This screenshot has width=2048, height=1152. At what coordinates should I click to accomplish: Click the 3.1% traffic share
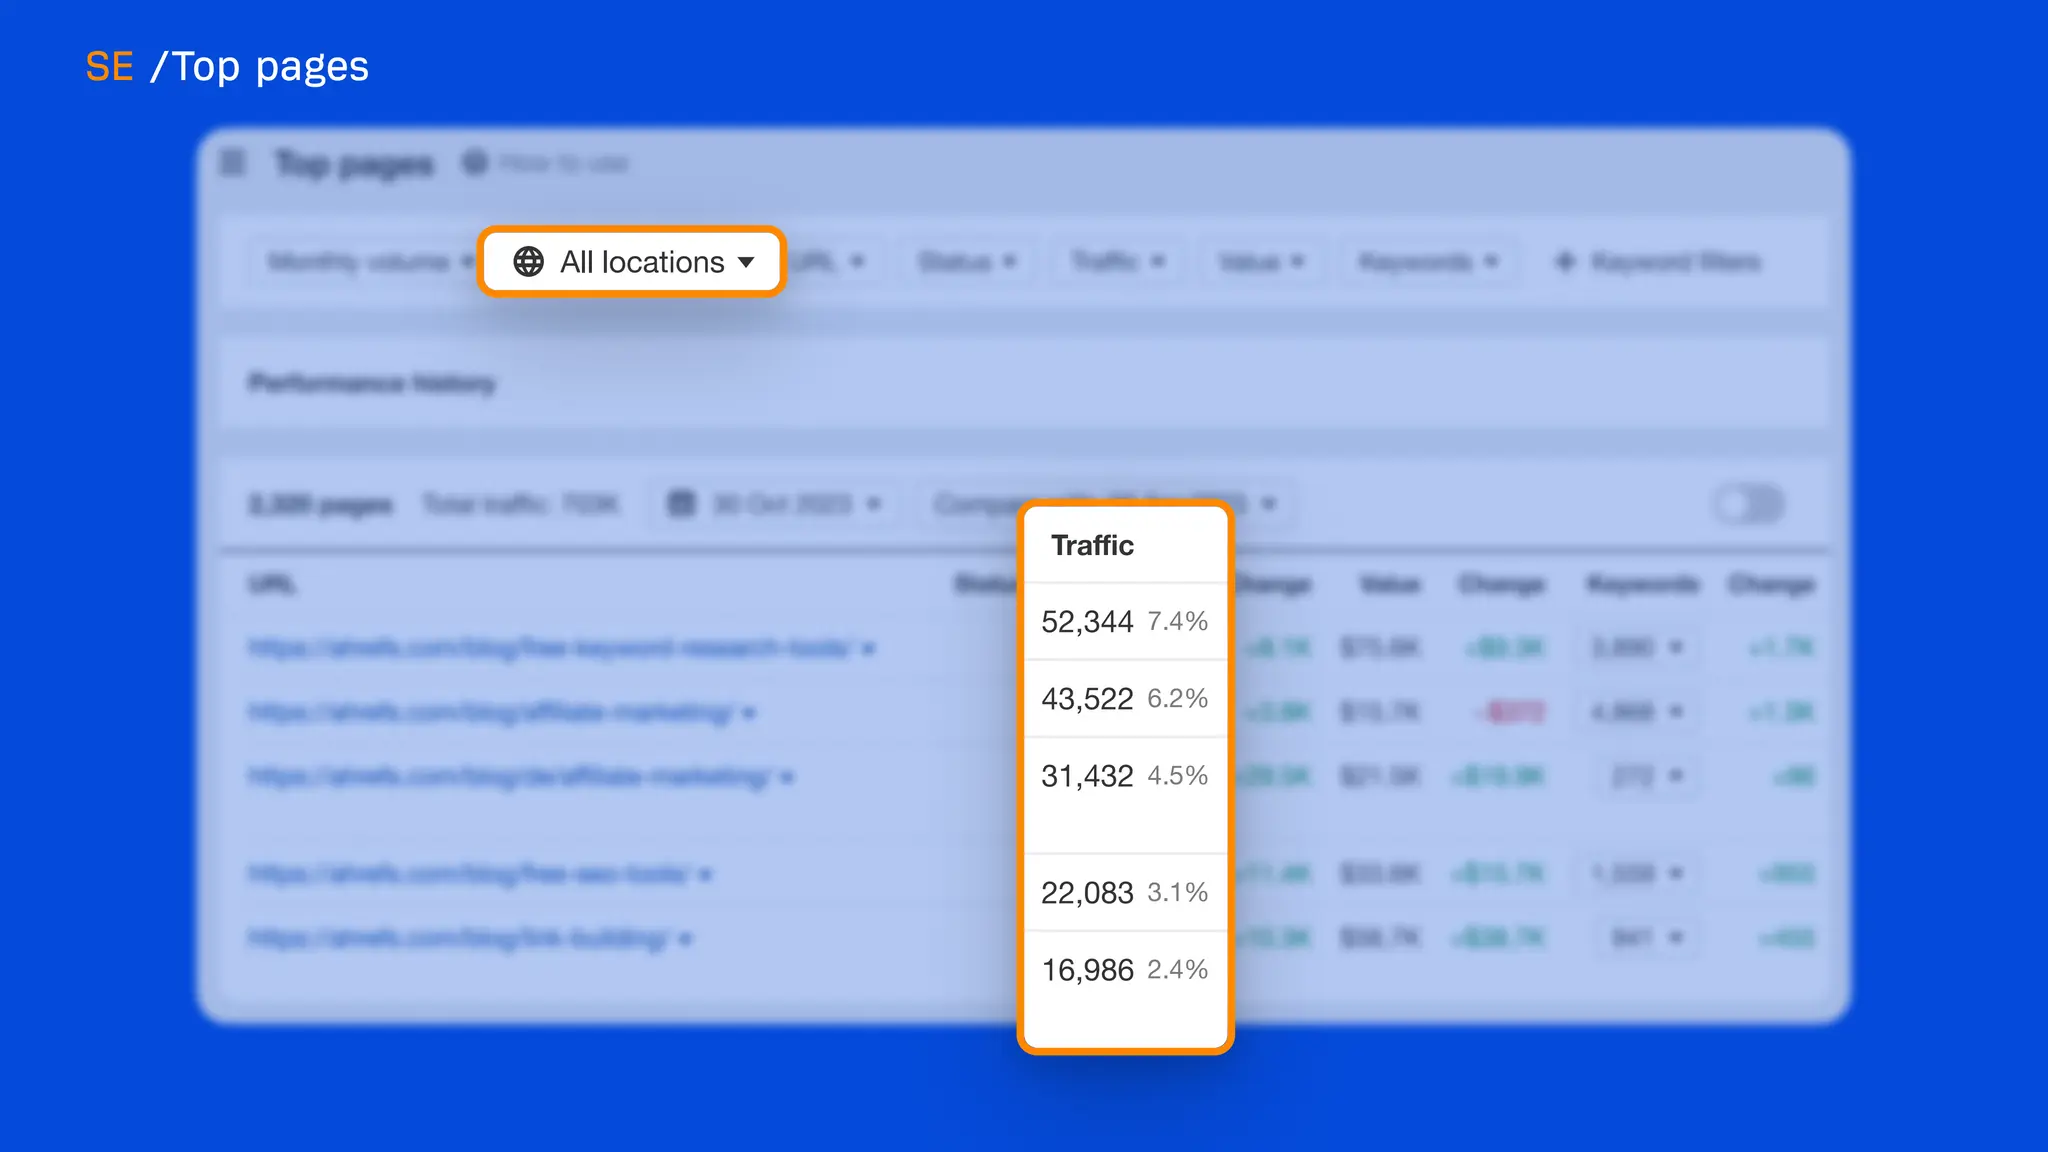(x=1177, y=893)
